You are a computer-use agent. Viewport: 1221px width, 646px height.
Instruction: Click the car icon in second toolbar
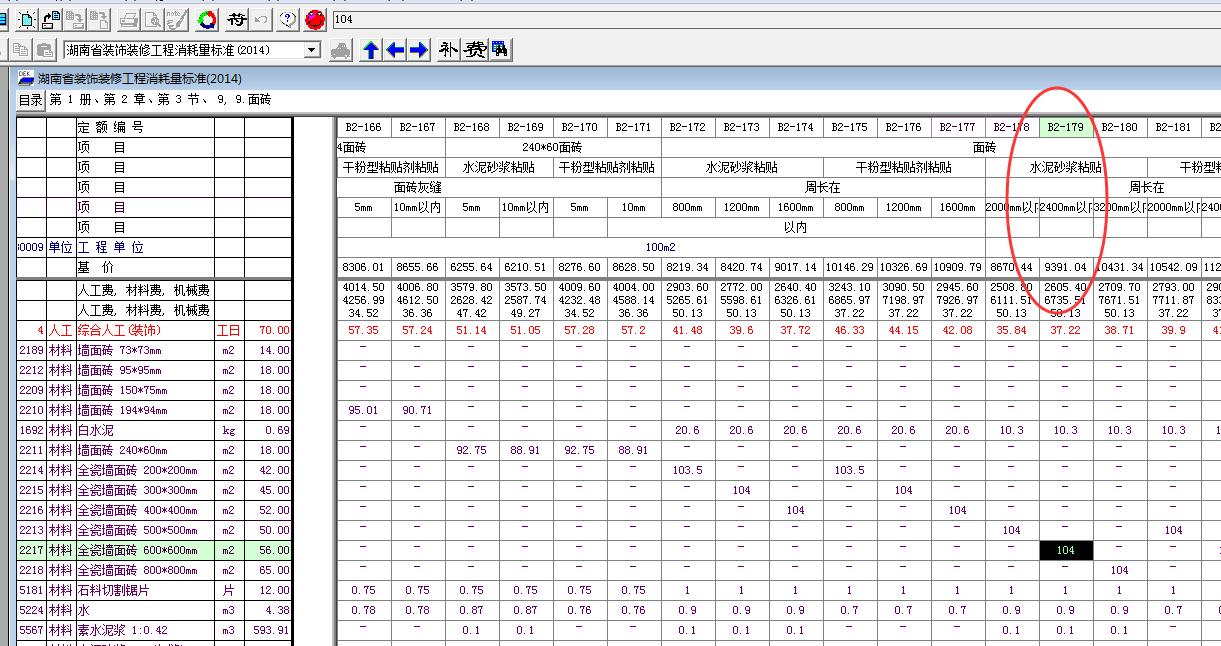click(x=341, y=50)
